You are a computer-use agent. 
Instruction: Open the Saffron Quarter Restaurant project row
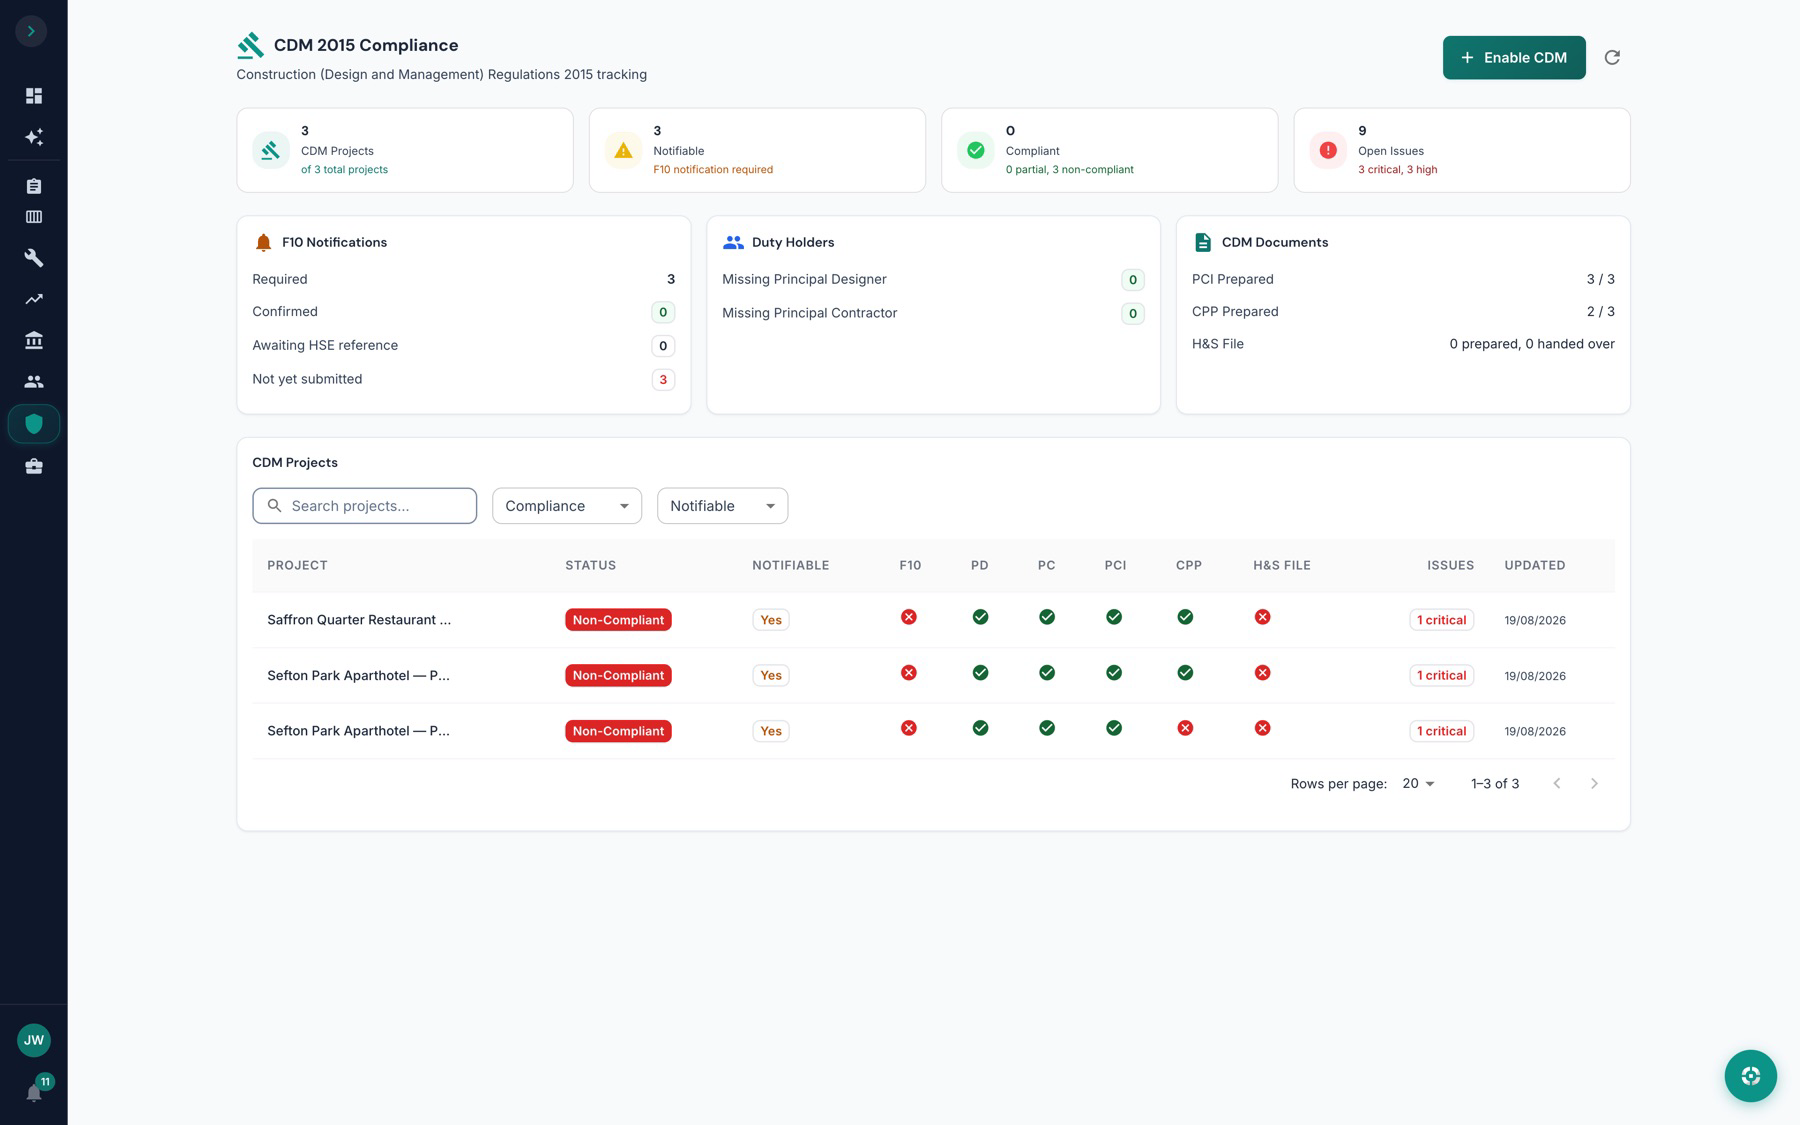pyautogui.click(x=933, y=620)
